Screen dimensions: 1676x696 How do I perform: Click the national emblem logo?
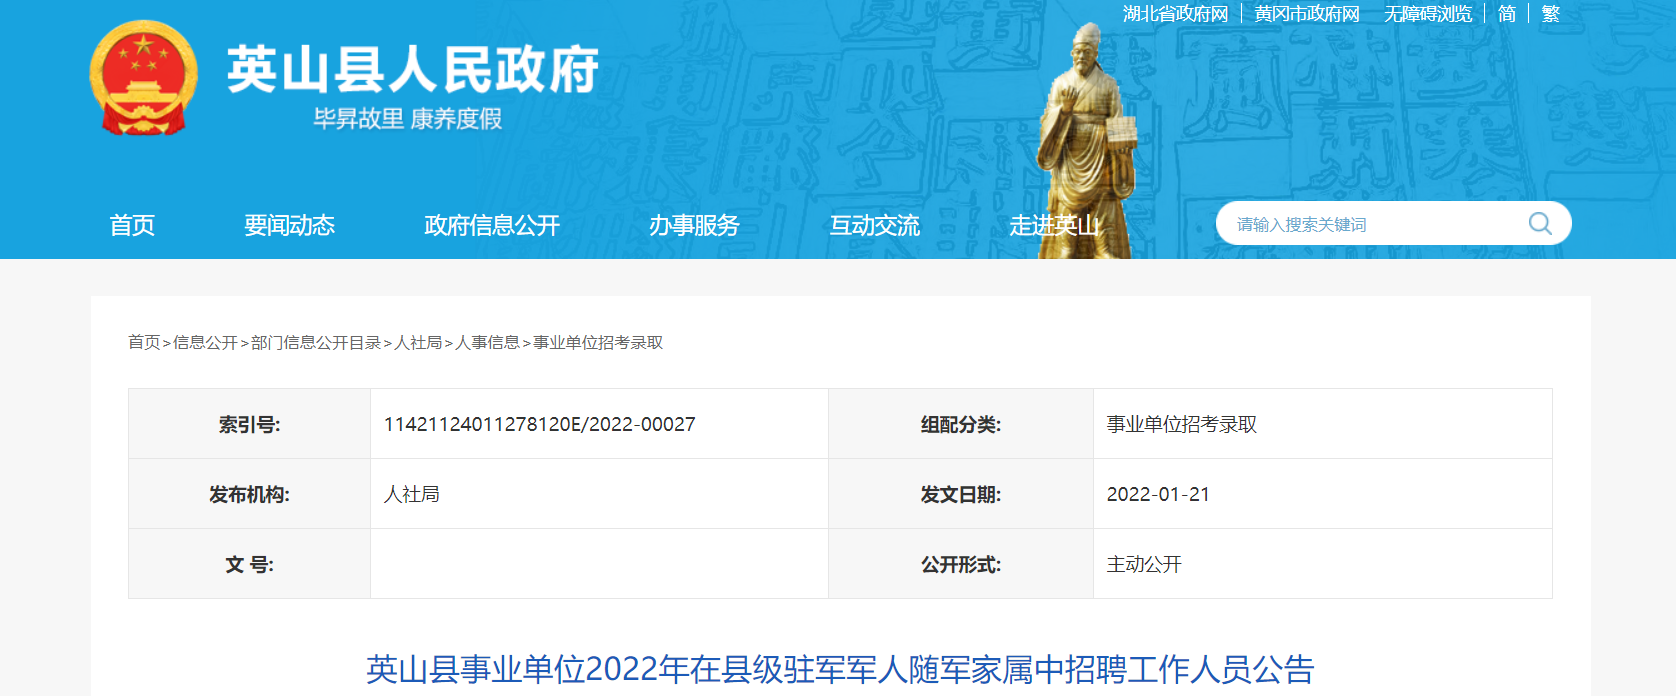[x=143, y=78]
